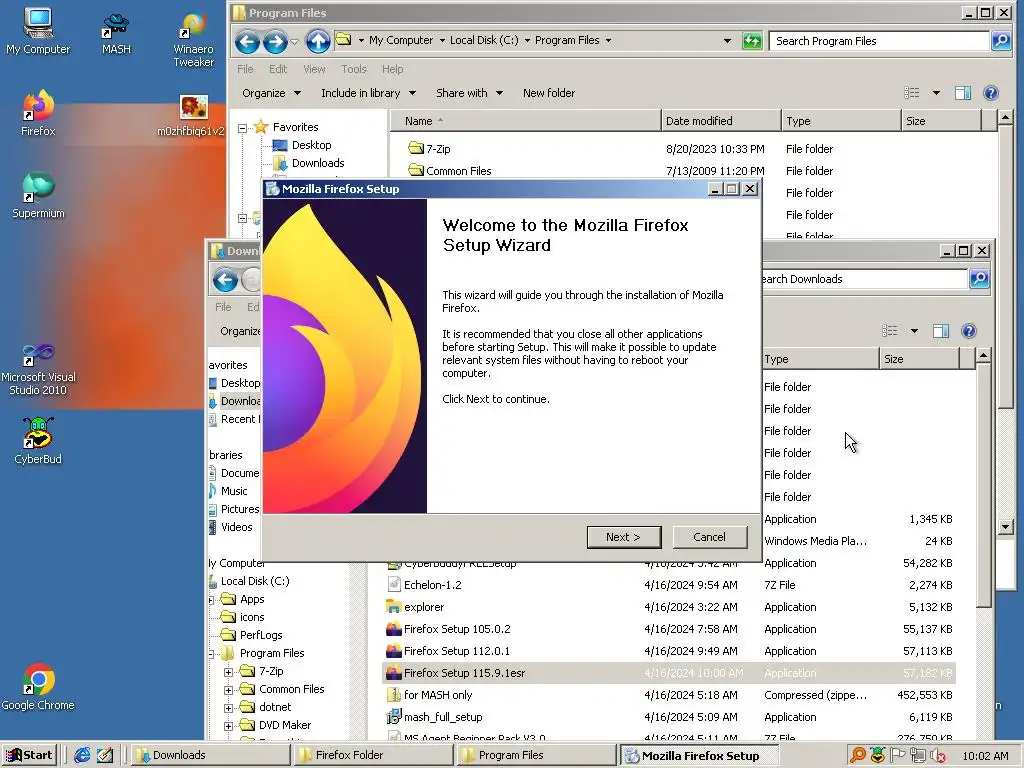Refresh the Program Files address bar

pos(752,41)
